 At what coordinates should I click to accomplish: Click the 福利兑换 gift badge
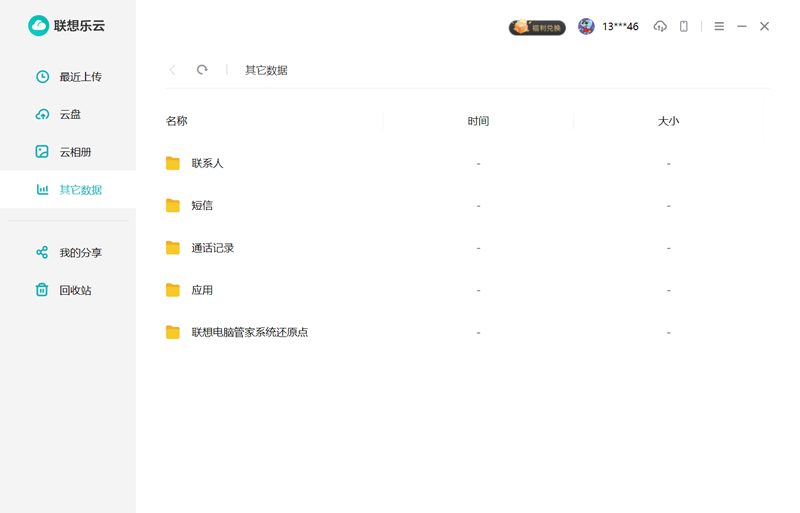538,27
